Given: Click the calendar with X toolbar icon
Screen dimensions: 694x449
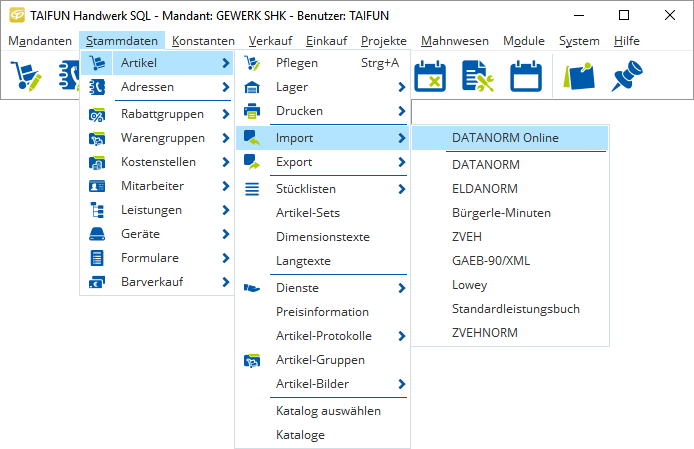Looking at the screenshot, I should pos(430,76).
